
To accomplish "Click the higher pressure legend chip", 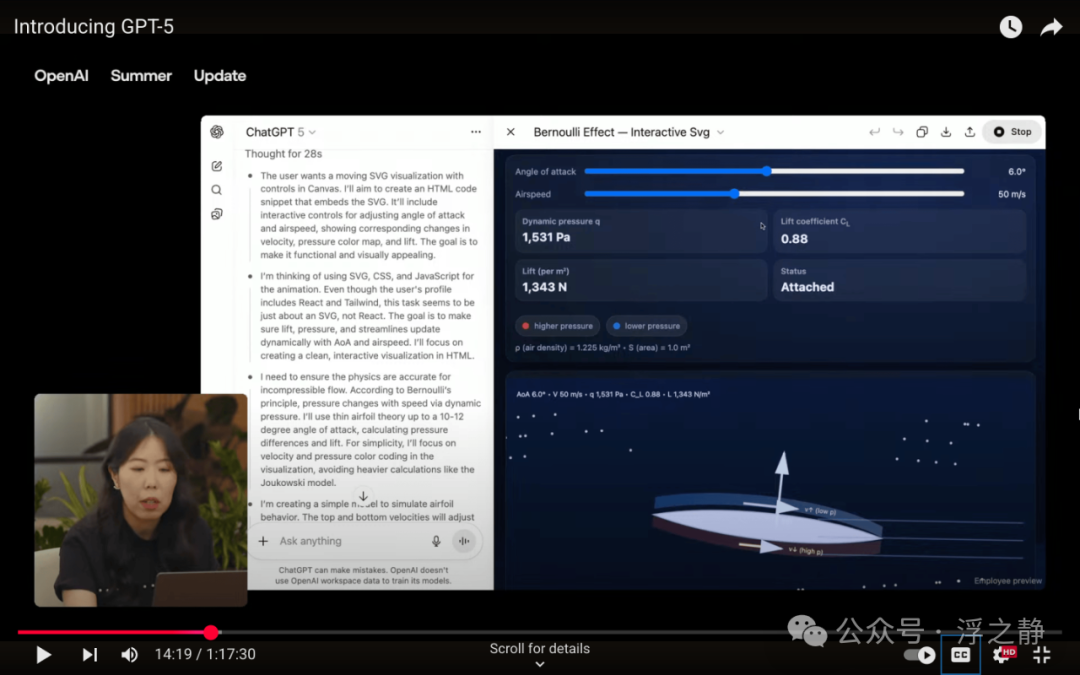I will click(x=557, y=326).
